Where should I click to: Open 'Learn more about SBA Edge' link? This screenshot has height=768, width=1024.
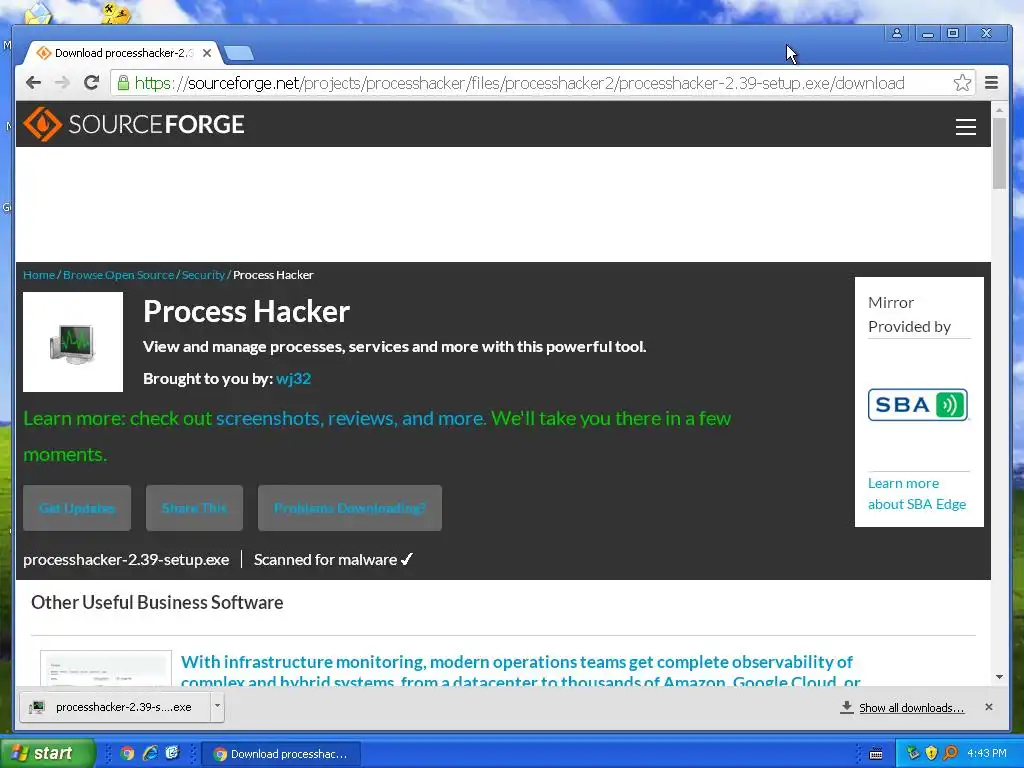[917, 494]
